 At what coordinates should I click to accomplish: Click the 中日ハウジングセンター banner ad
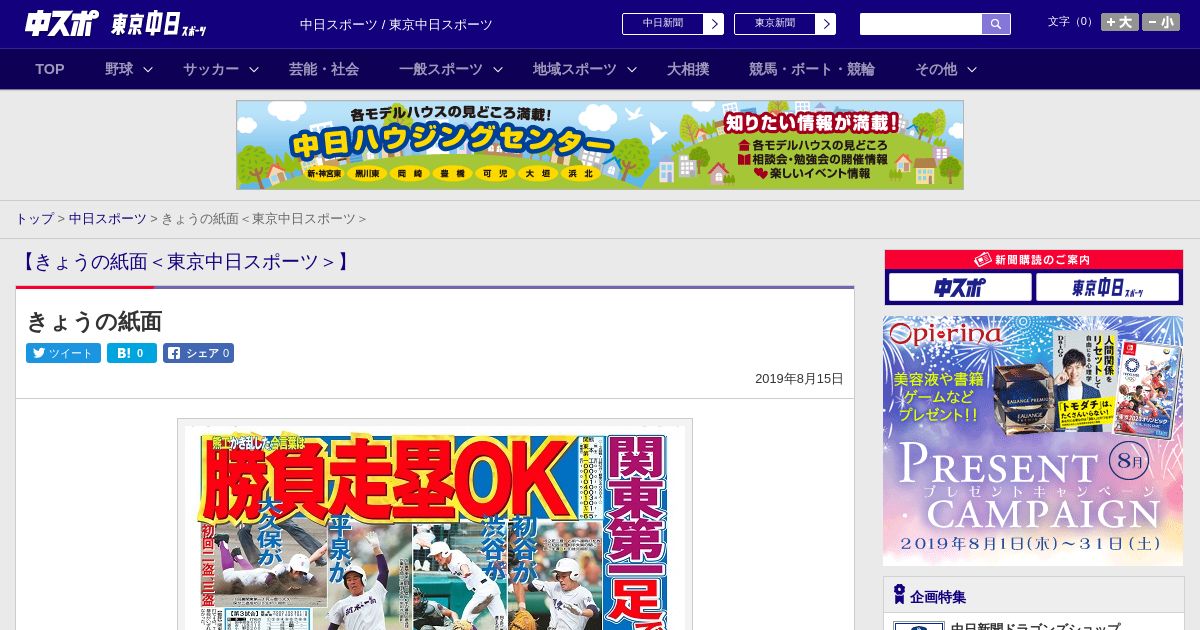click(x=600, y=145)
